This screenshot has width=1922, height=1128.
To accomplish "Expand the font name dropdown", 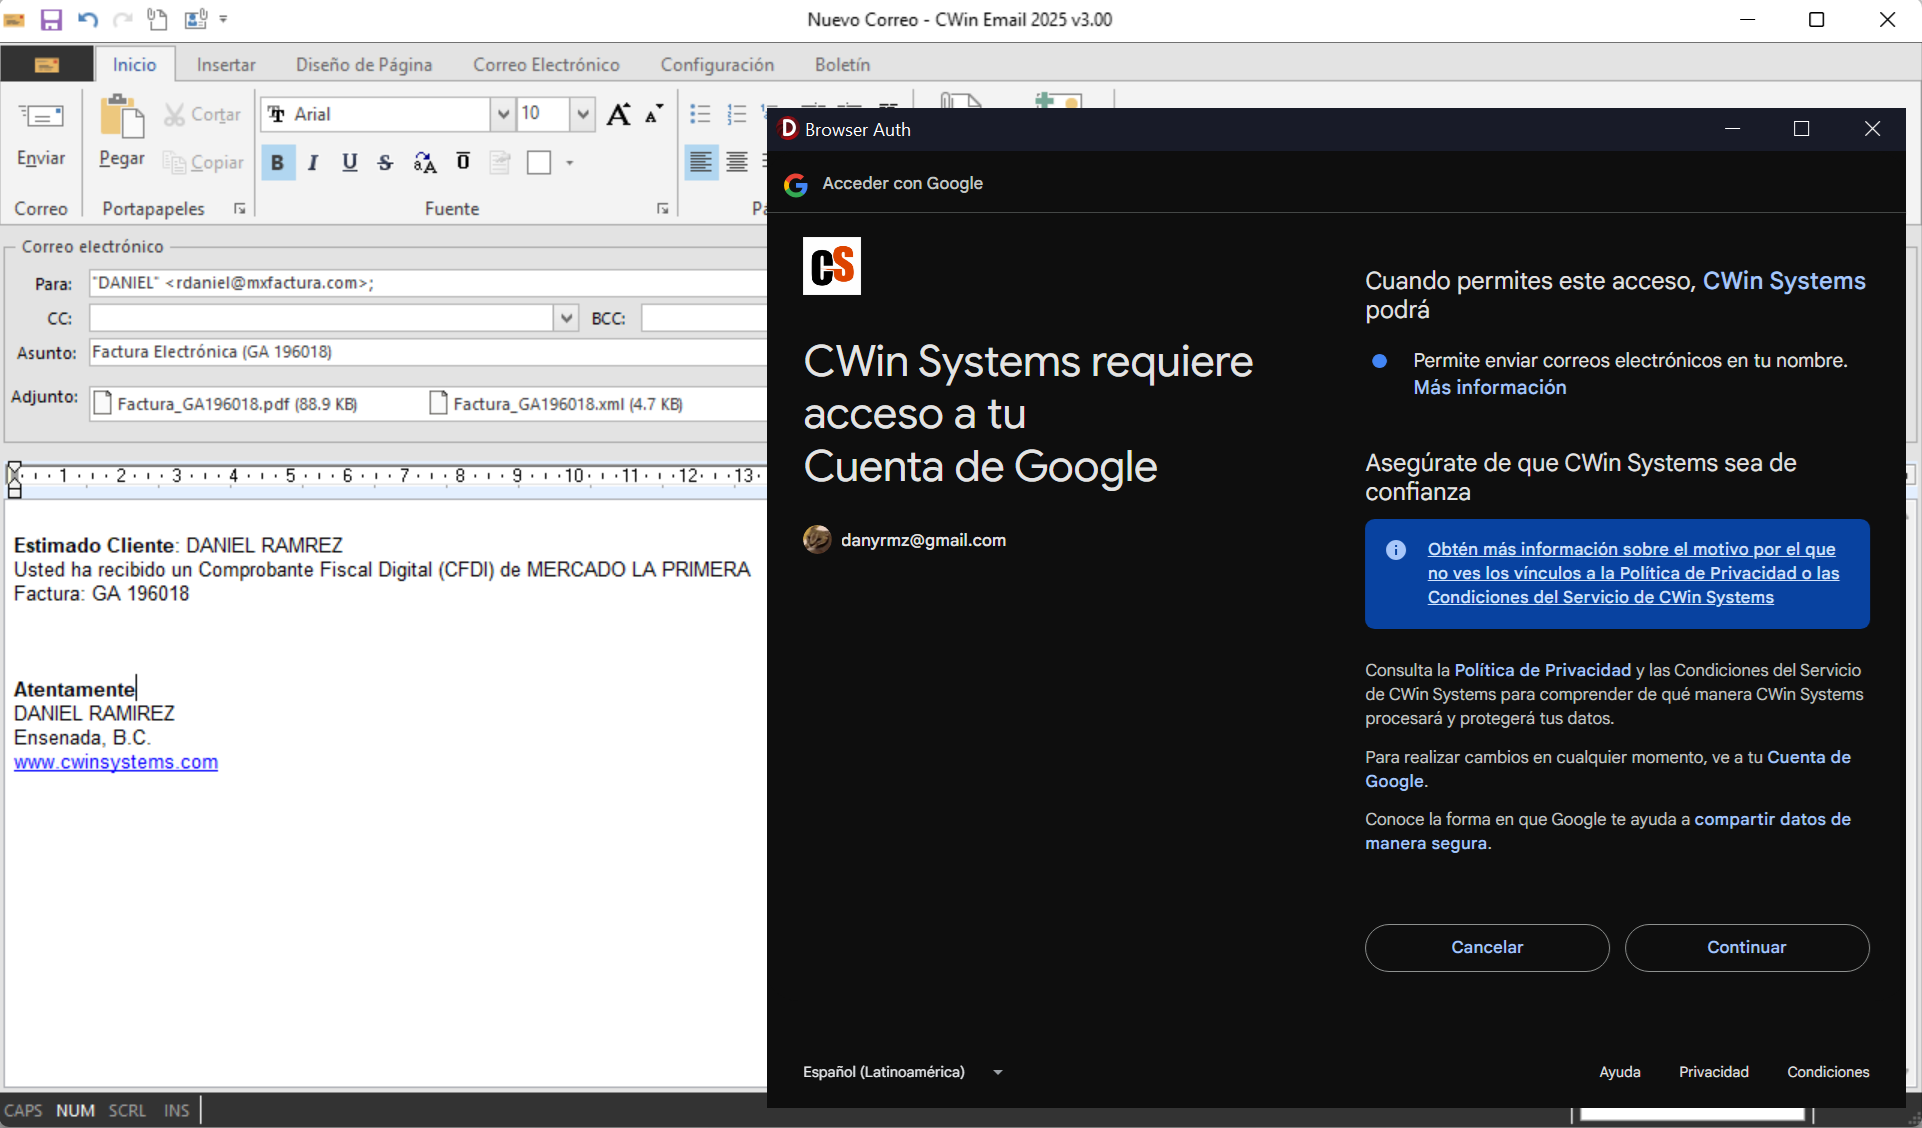I will pos(502,114).
